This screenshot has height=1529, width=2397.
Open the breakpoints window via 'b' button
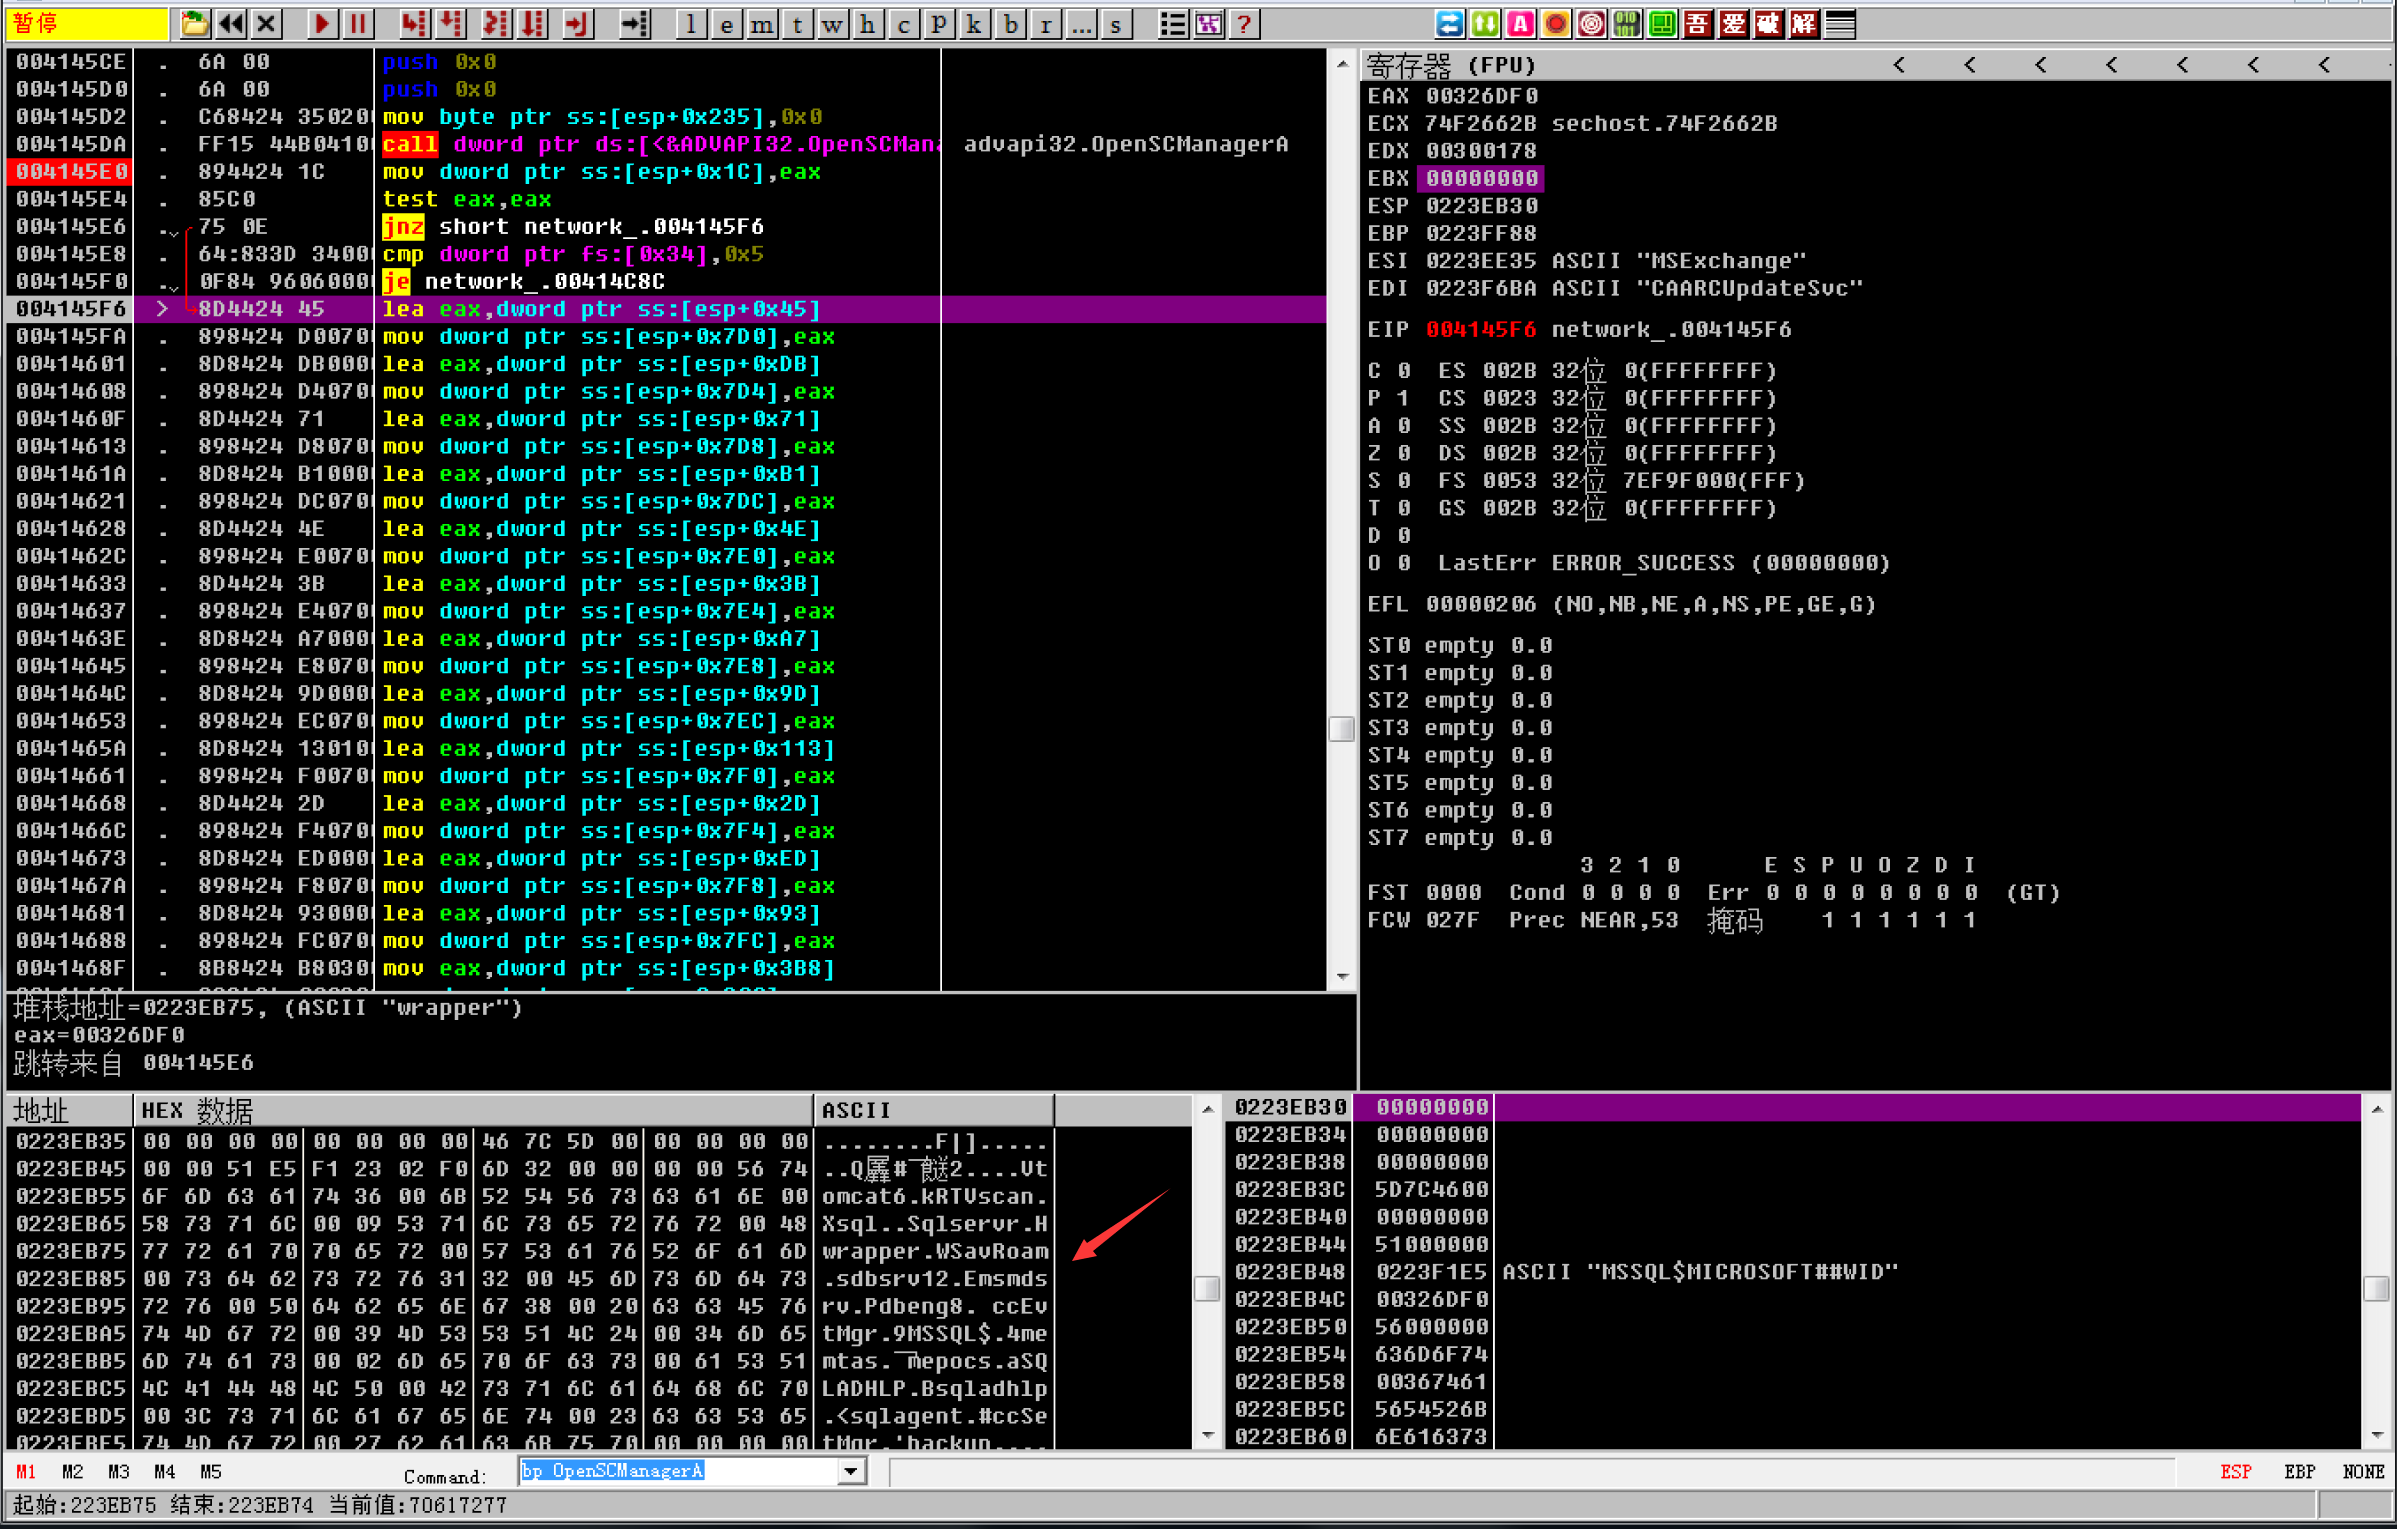(1011, 23)
